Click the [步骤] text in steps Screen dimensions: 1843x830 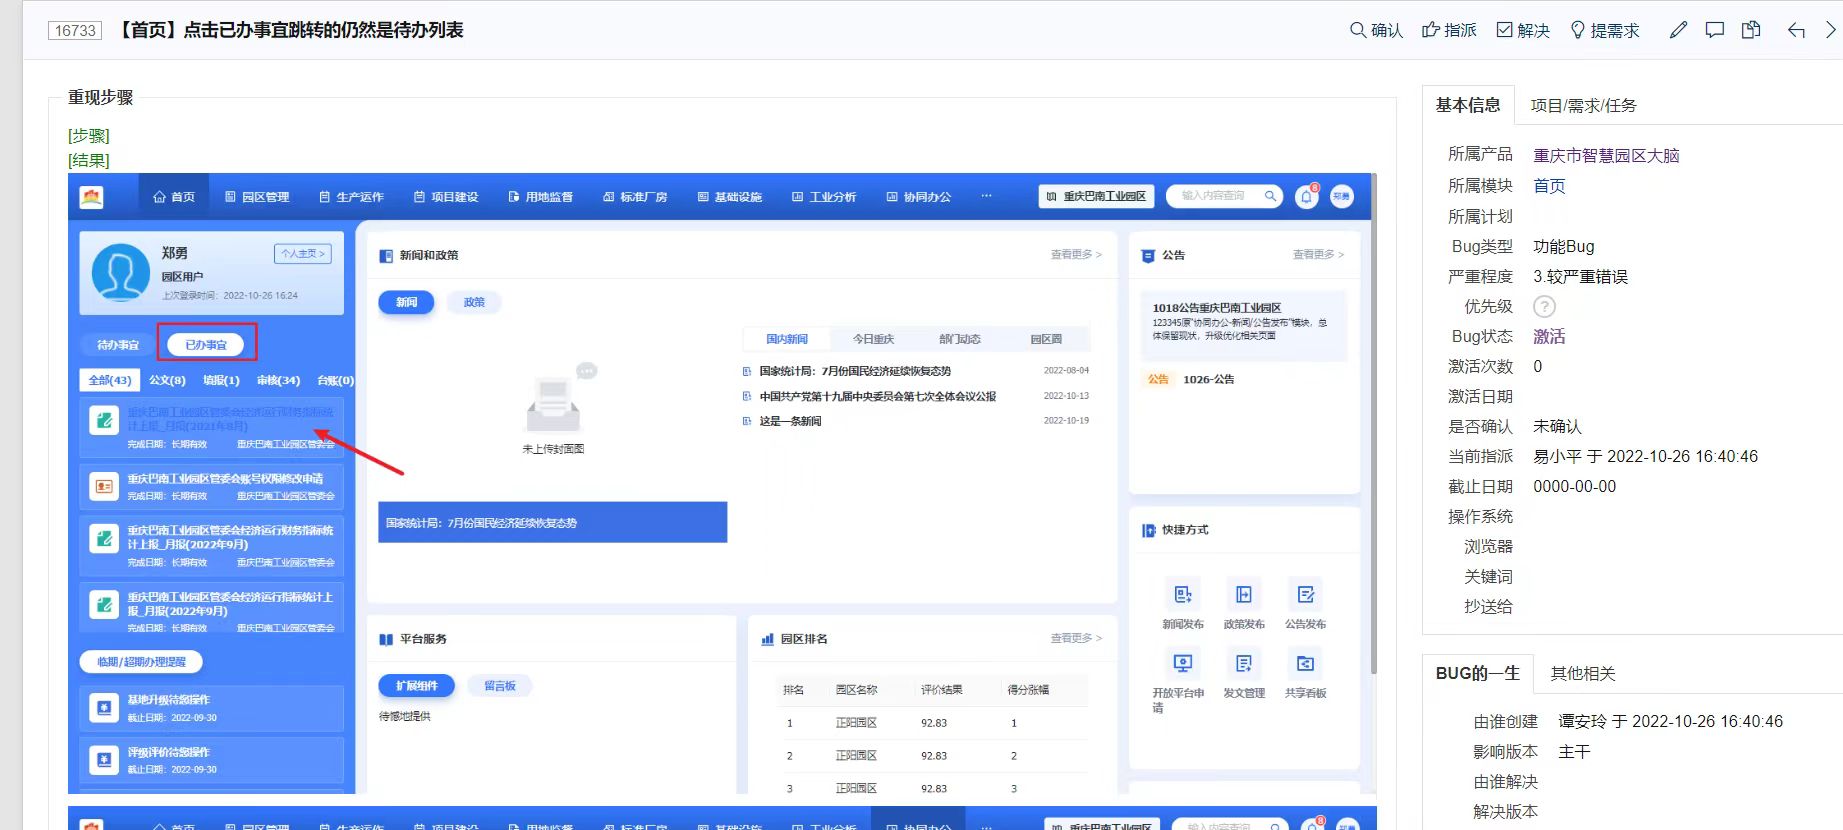[x=89, y=136]
